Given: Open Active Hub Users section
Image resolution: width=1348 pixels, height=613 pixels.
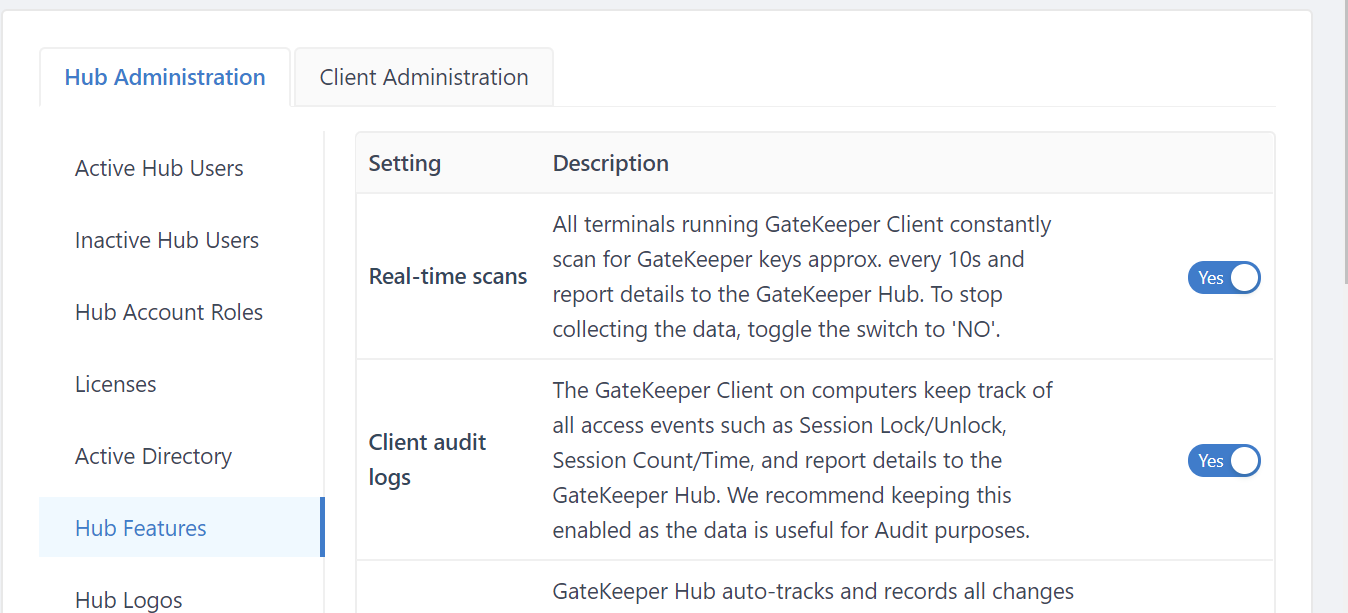Looking at the screenshot, I should click(159, 168).
